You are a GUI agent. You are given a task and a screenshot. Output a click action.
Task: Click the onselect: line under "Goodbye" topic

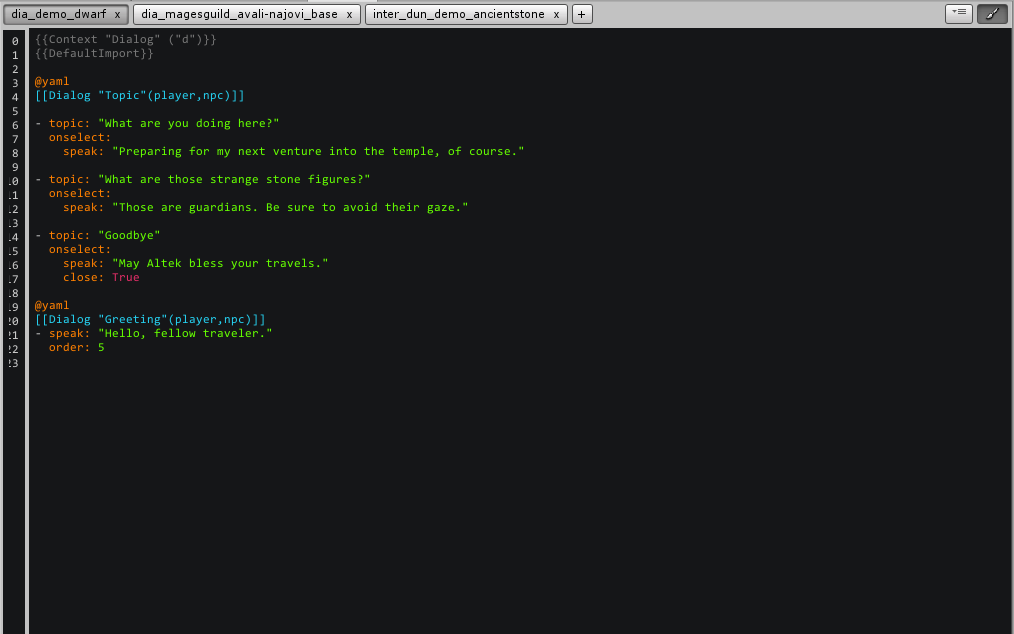coord(80,250)
